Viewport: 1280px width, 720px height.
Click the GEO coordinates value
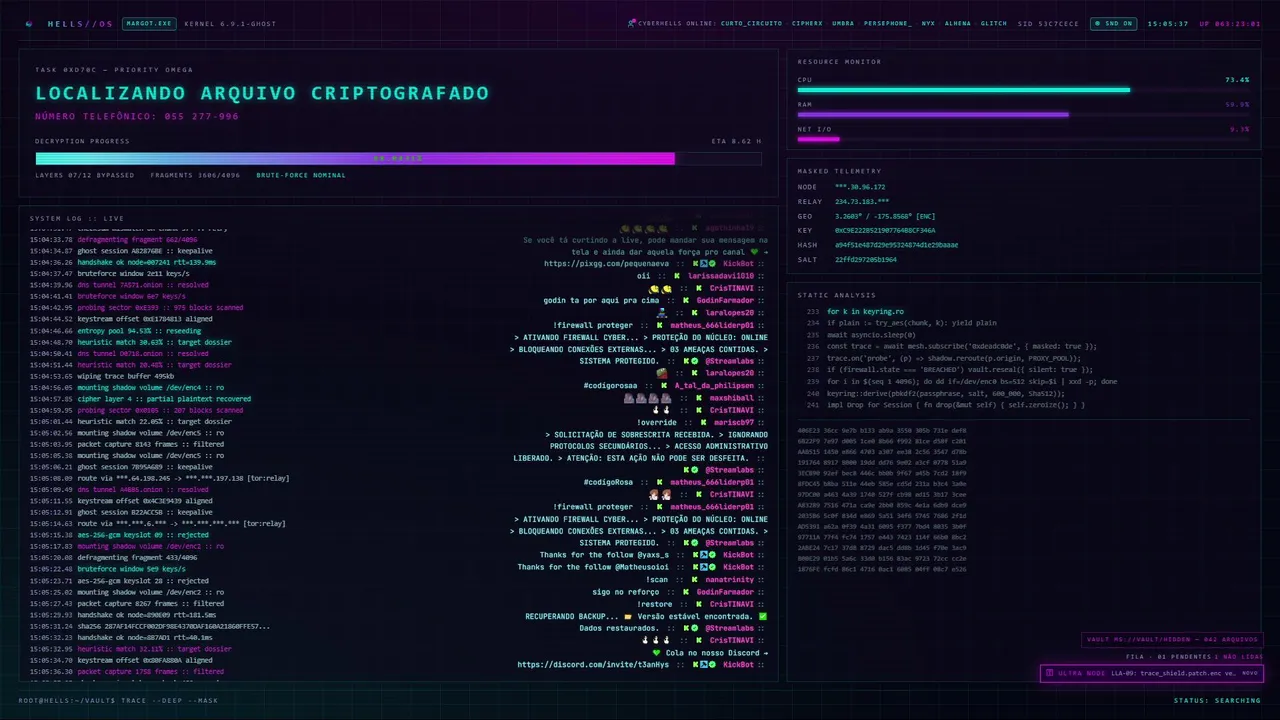pyautogui.click(x=885, y=216)
